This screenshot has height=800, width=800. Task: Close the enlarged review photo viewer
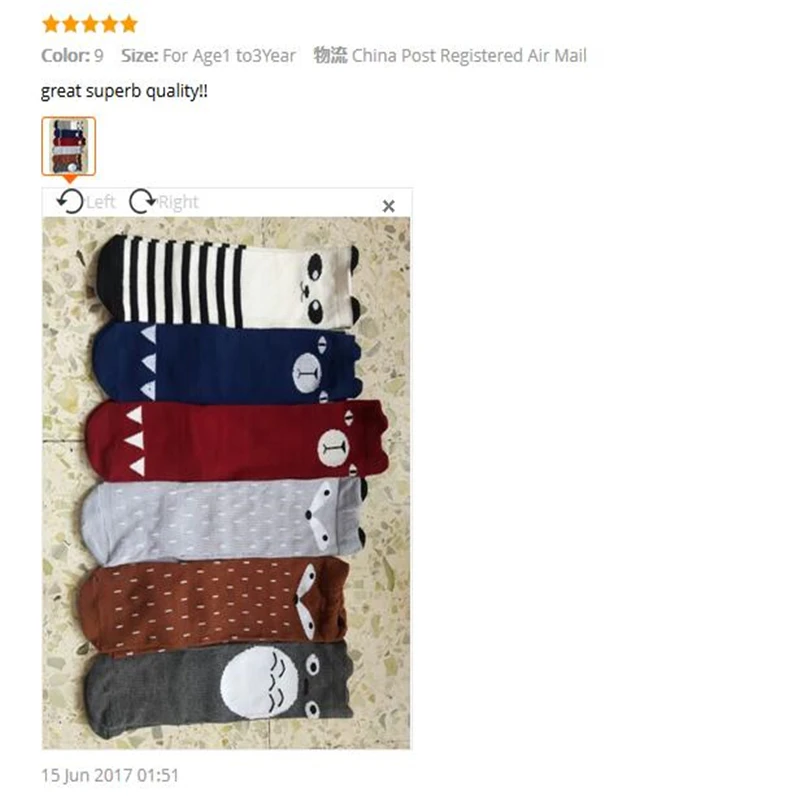[388, 206]
